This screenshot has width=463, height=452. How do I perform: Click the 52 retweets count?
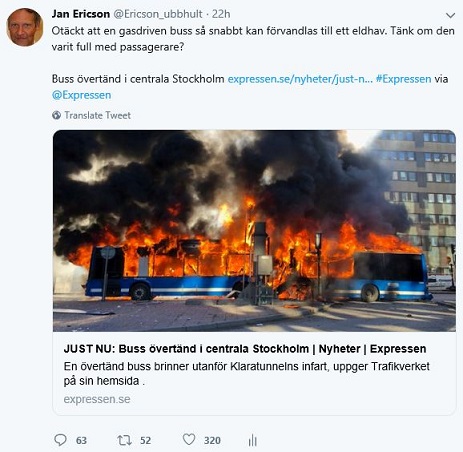[x=145, y=440]
